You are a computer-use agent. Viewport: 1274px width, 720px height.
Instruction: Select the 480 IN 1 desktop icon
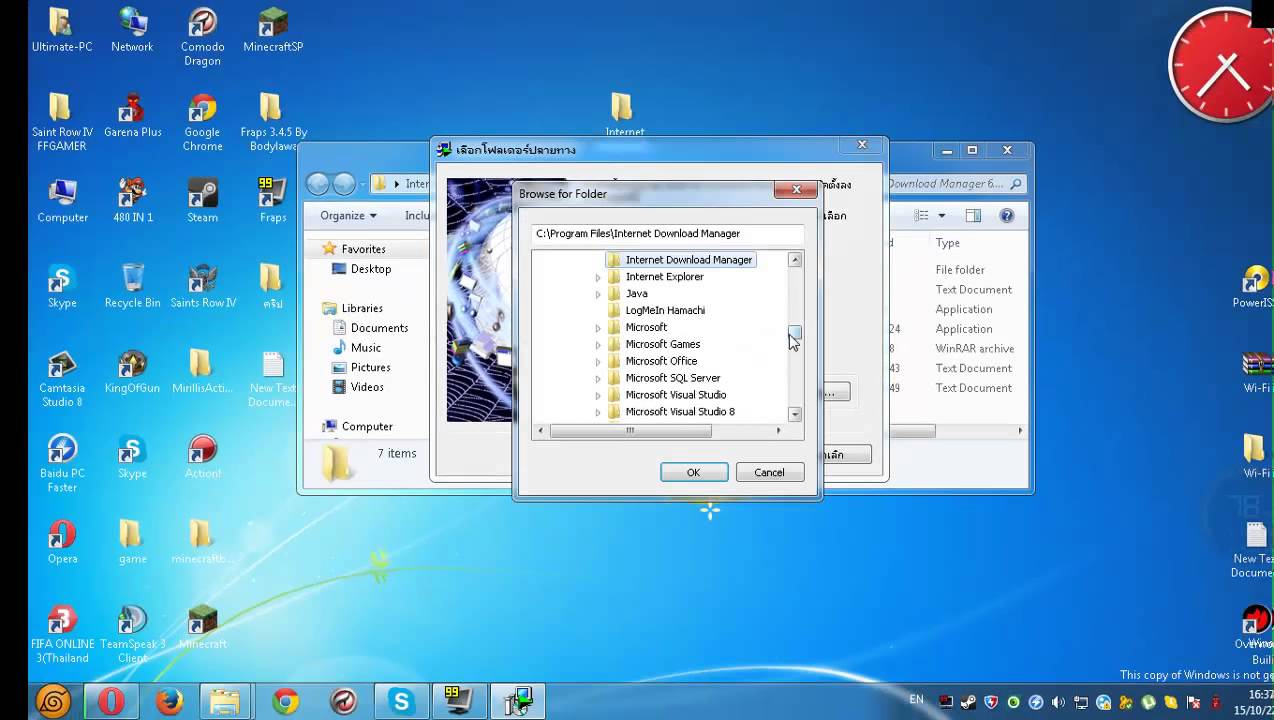point(132,201)
